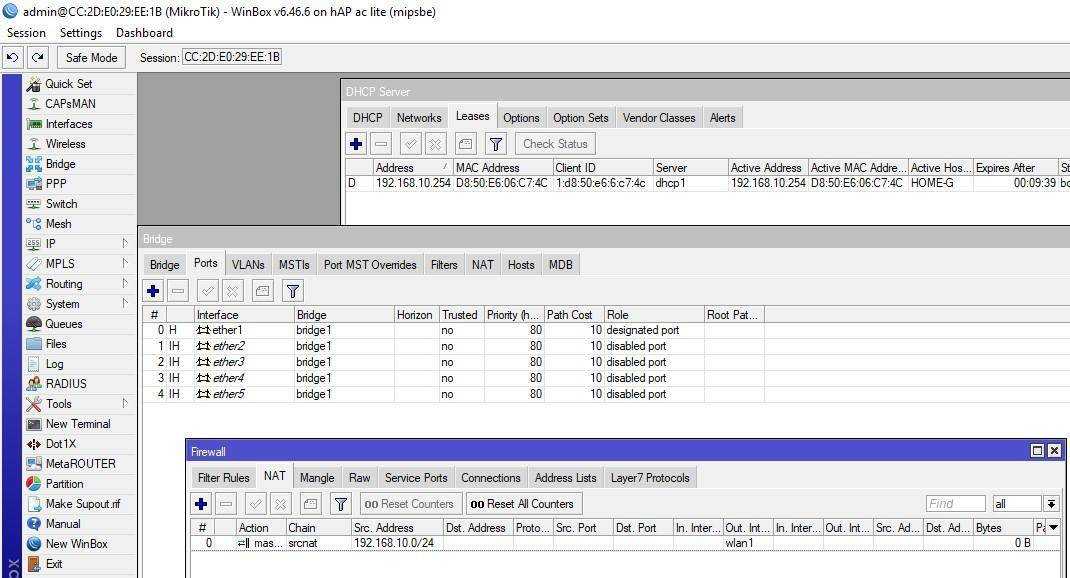Click filter funnel icon in Bridge Ports toolbar
Viewport: 1070px width, 578px height.
tap(292, 291)
